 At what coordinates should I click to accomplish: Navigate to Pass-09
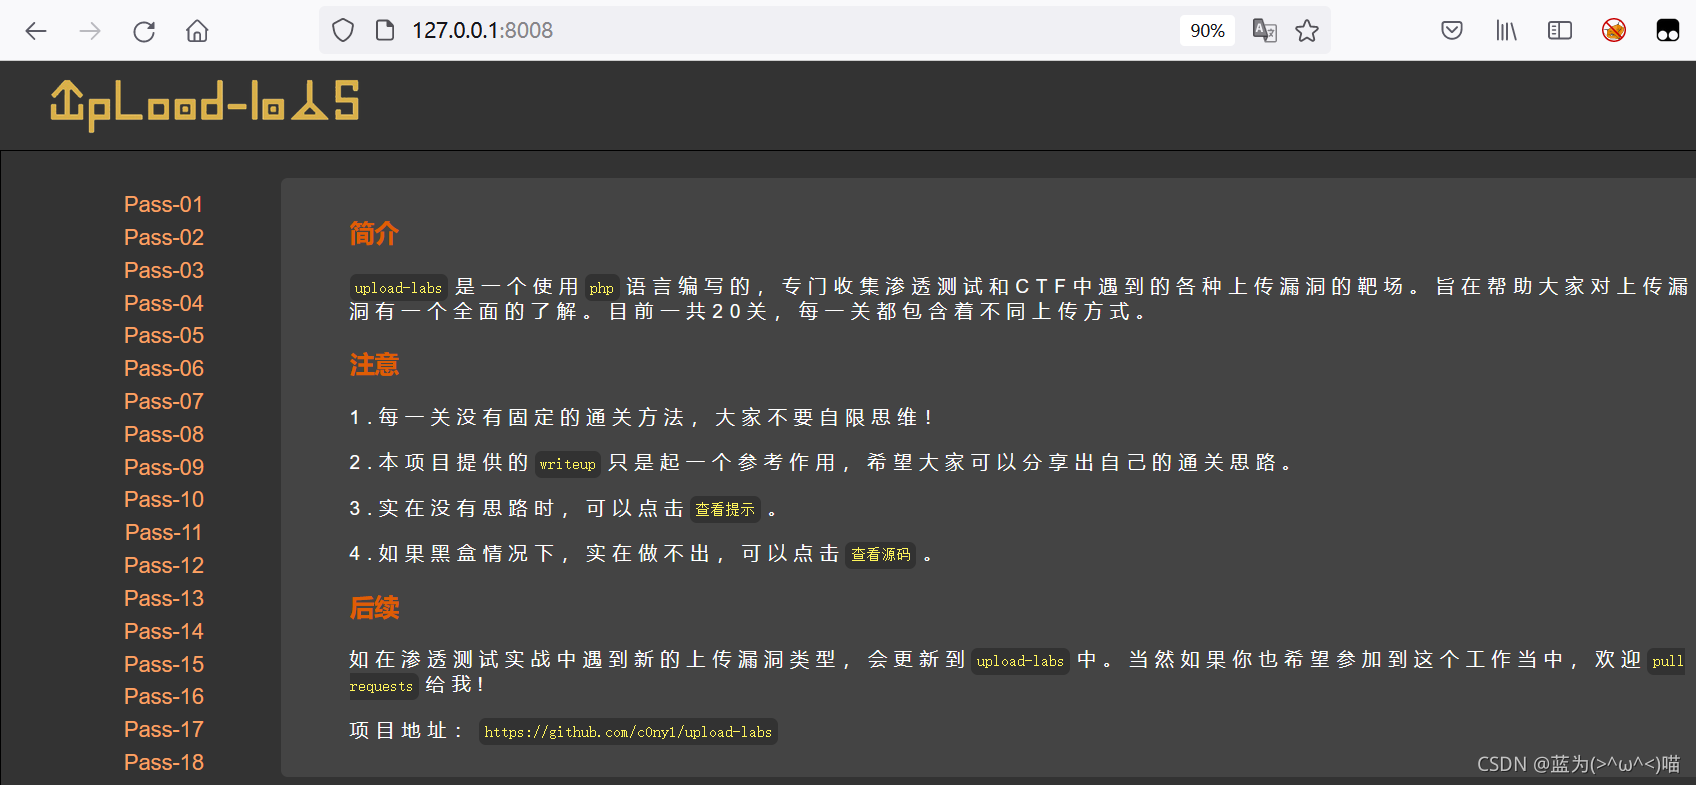164,467
